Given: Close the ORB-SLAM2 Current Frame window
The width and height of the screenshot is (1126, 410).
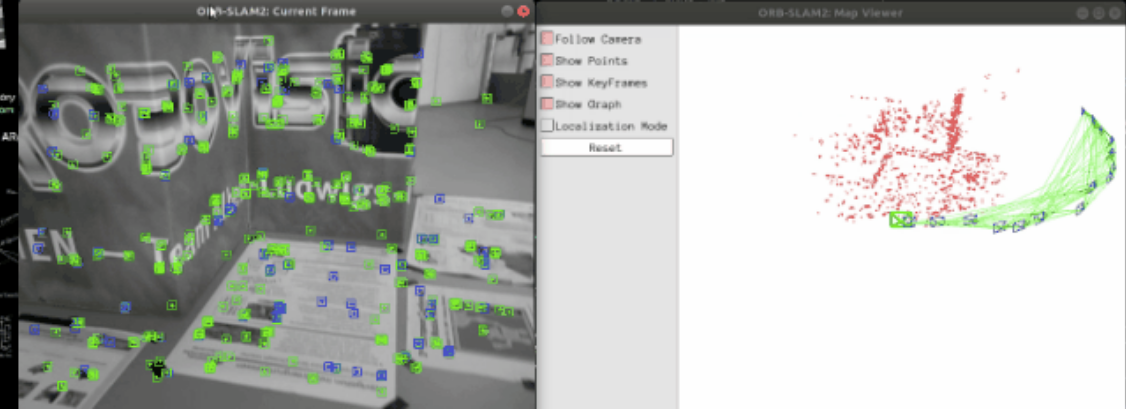Looking at the screenshot, I should (x=524, y=11).
